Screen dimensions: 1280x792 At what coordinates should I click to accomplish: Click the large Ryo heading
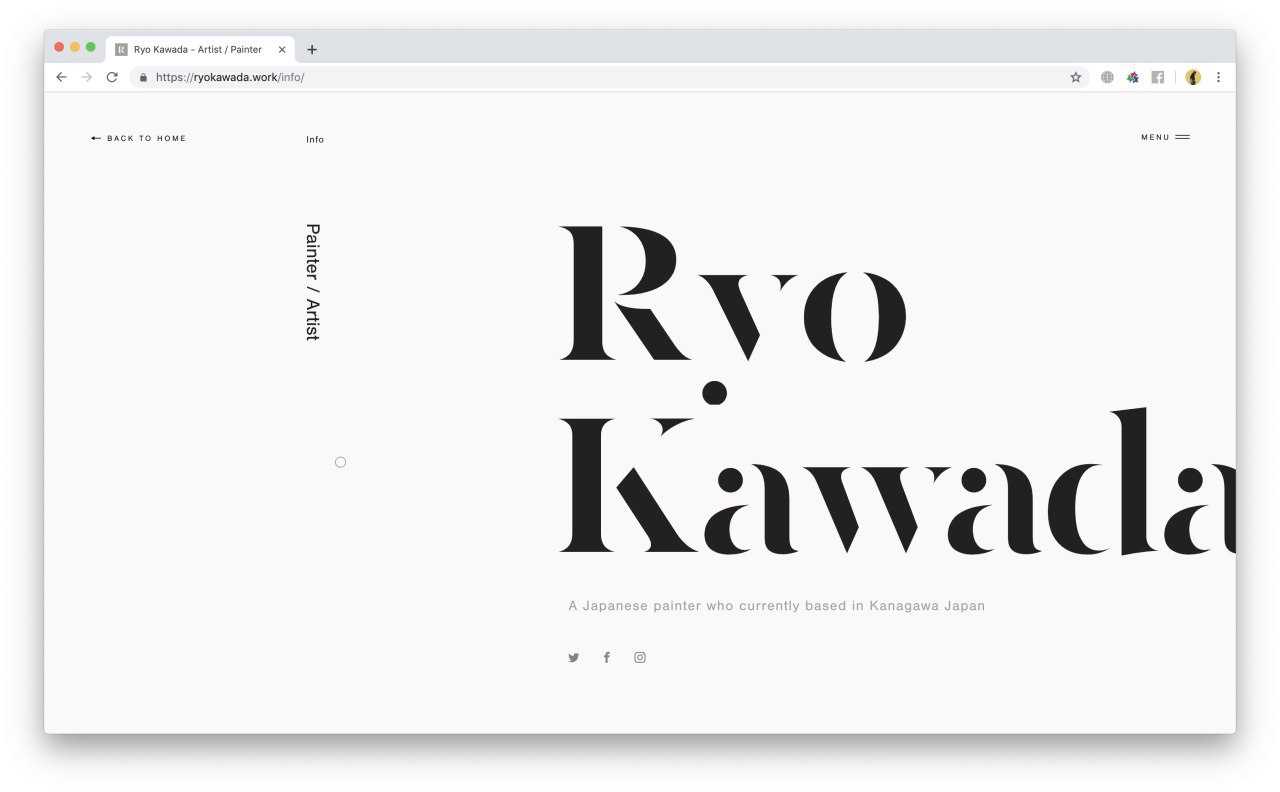click(x=732, y=294)
